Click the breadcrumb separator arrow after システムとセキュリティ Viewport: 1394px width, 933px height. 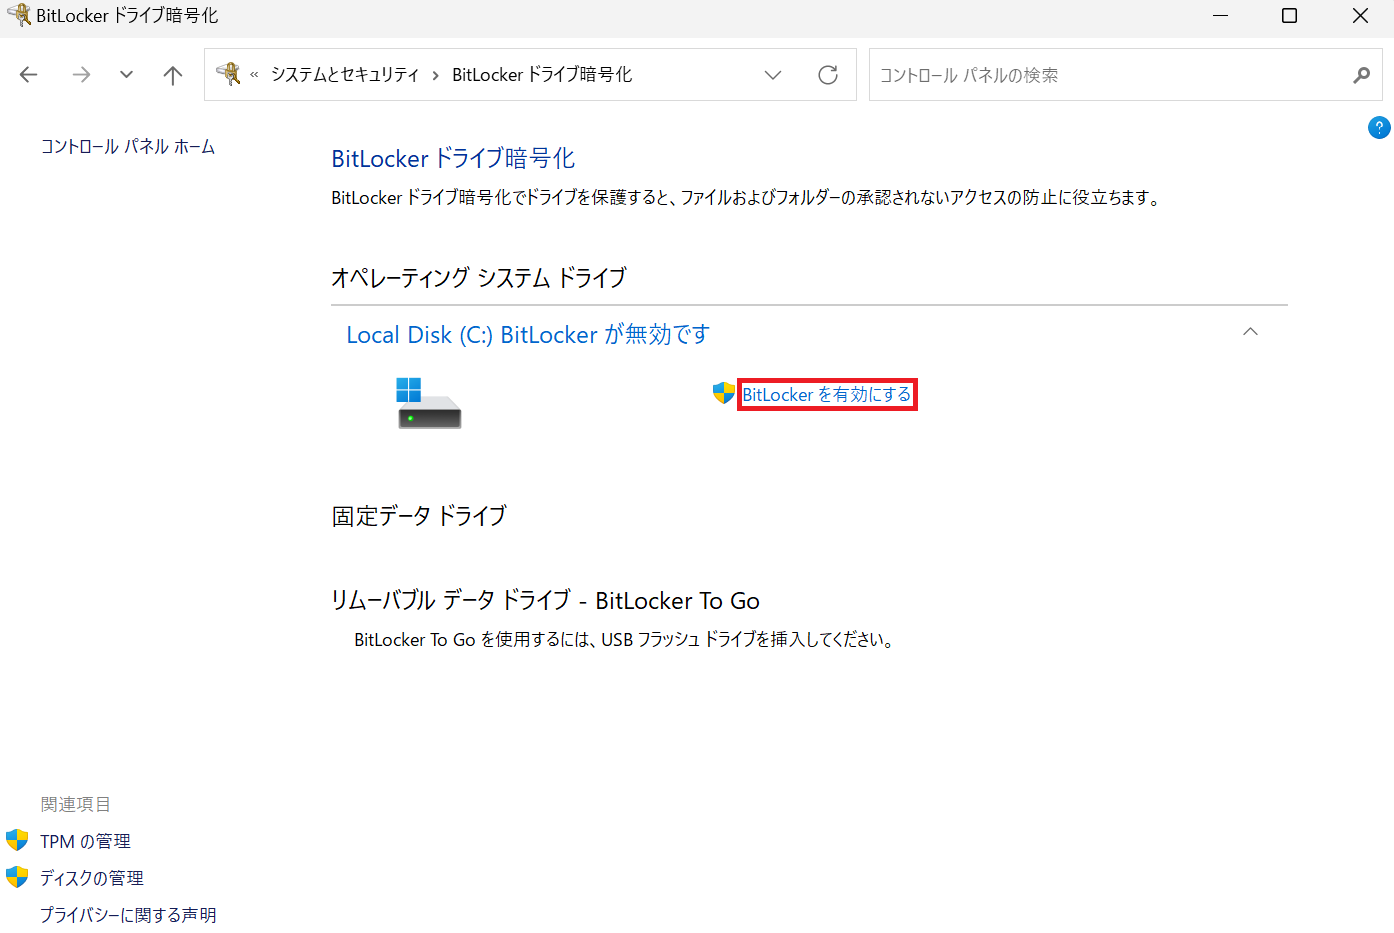point(436,76)
